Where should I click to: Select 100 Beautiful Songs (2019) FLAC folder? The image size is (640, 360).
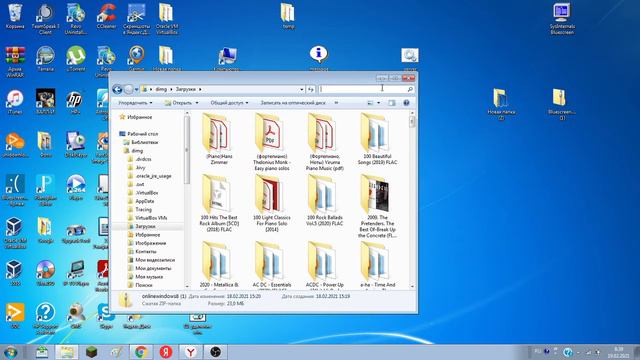(x=377, y=139)
